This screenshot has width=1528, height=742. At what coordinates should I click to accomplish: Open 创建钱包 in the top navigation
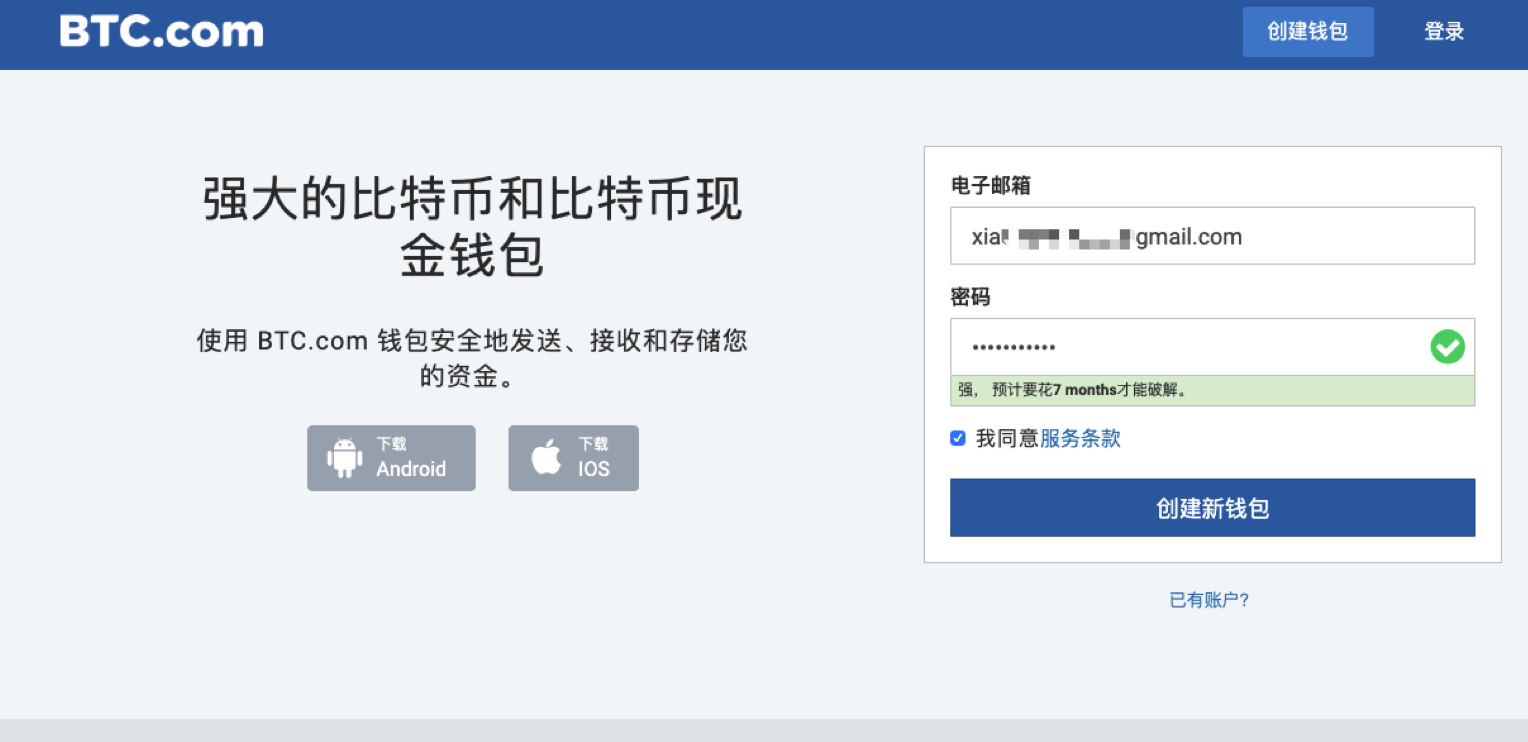[1307, 32]
